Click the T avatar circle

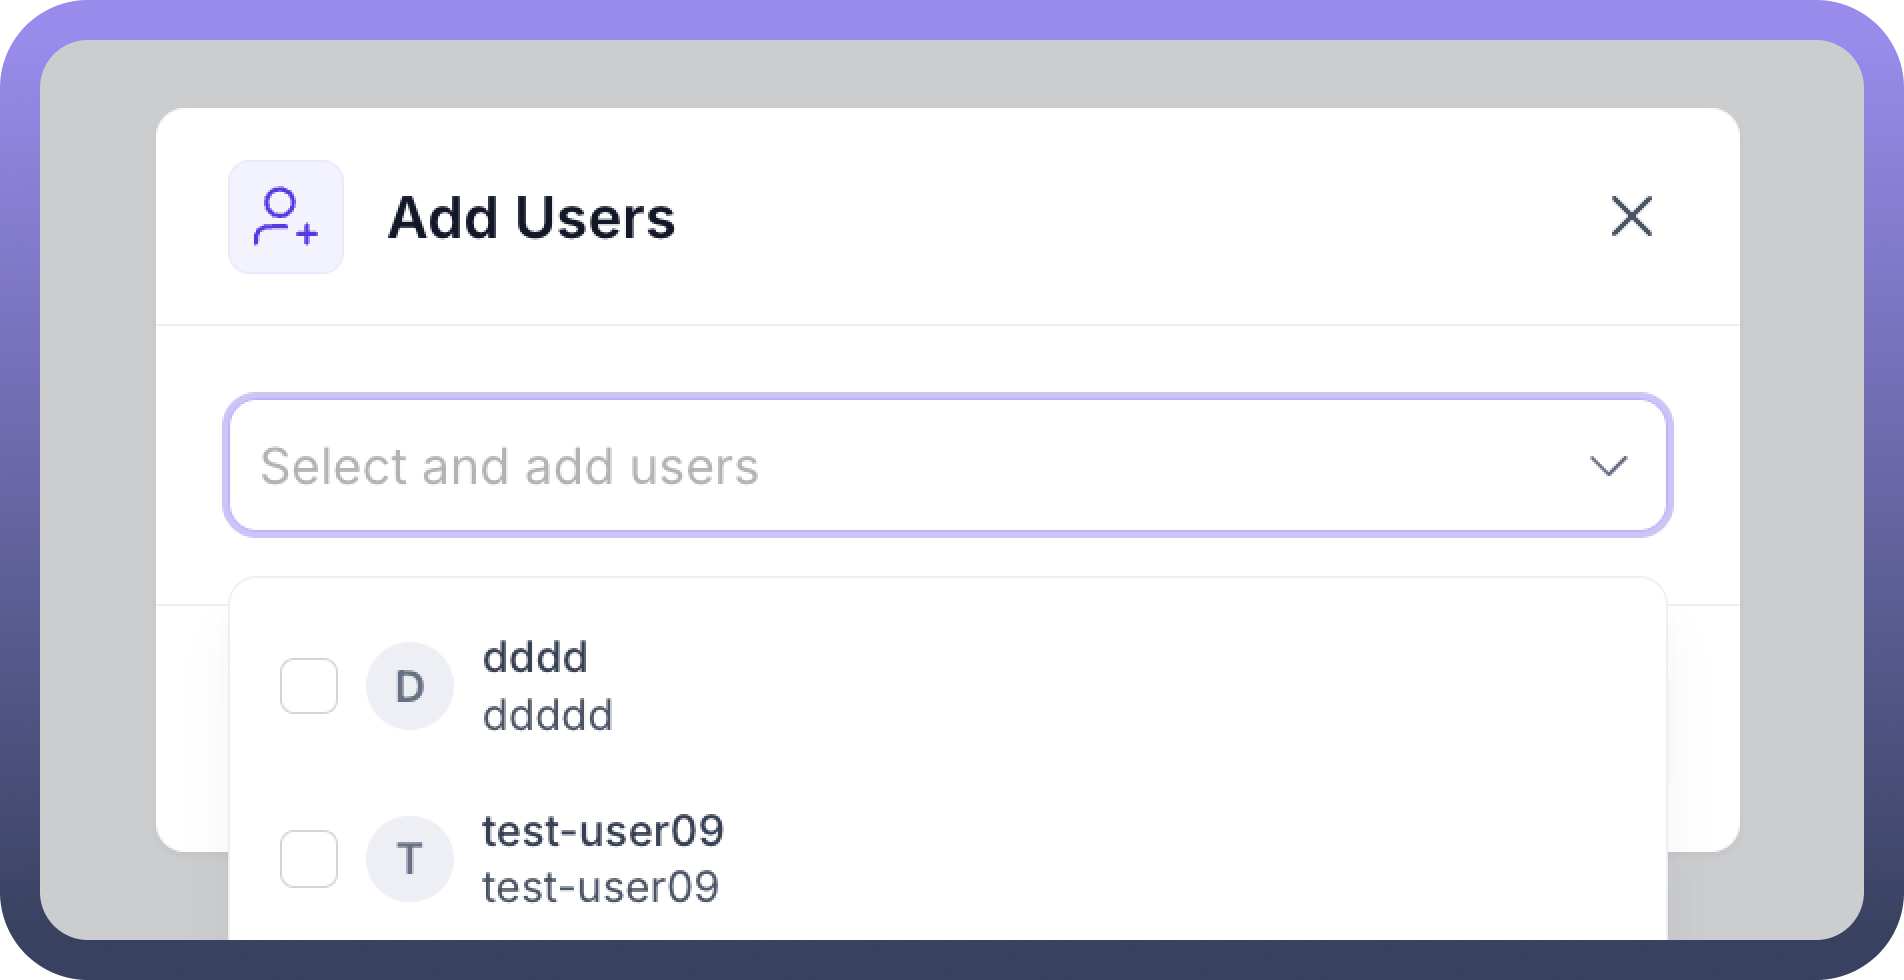click(410, 858)
